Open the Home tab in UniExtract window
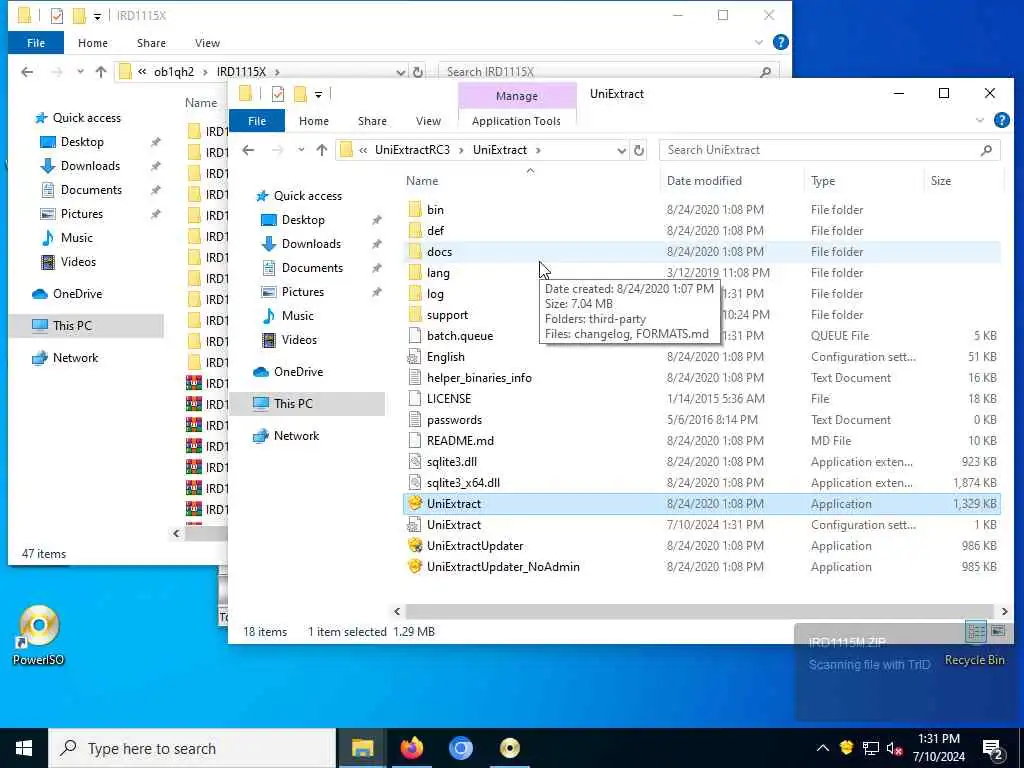 313,121
